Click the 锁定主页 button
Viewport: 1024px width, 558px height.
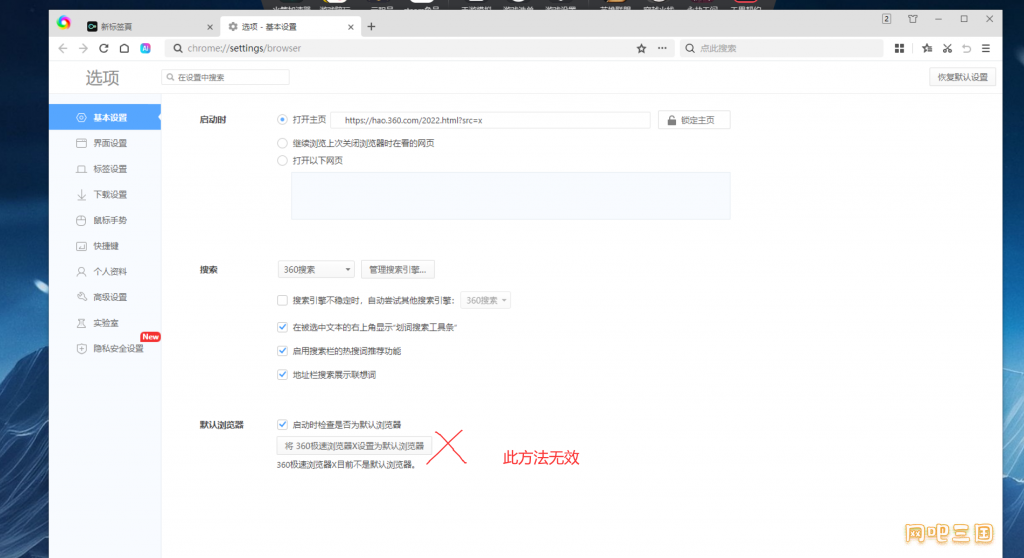pos(694,120)
